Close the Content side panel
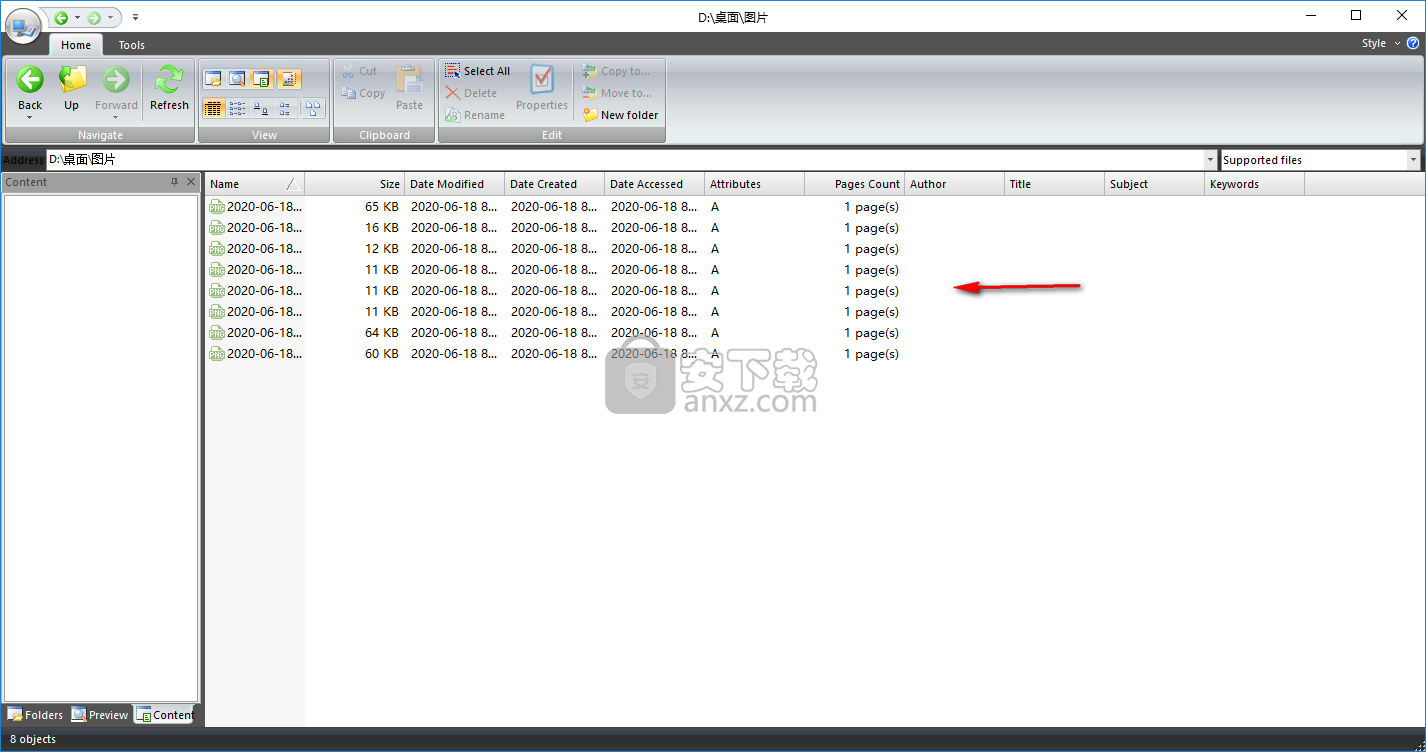The height and width of the screenshot is (752, 1426). click(191, 182)
